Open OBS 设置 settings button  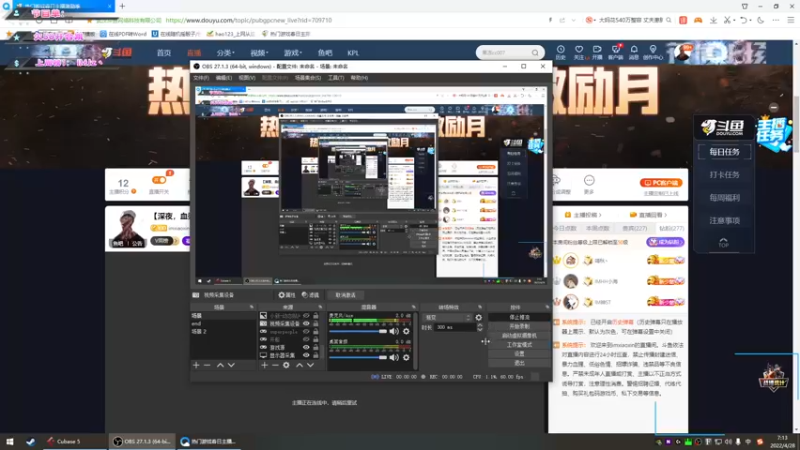(x=519, y=354)
